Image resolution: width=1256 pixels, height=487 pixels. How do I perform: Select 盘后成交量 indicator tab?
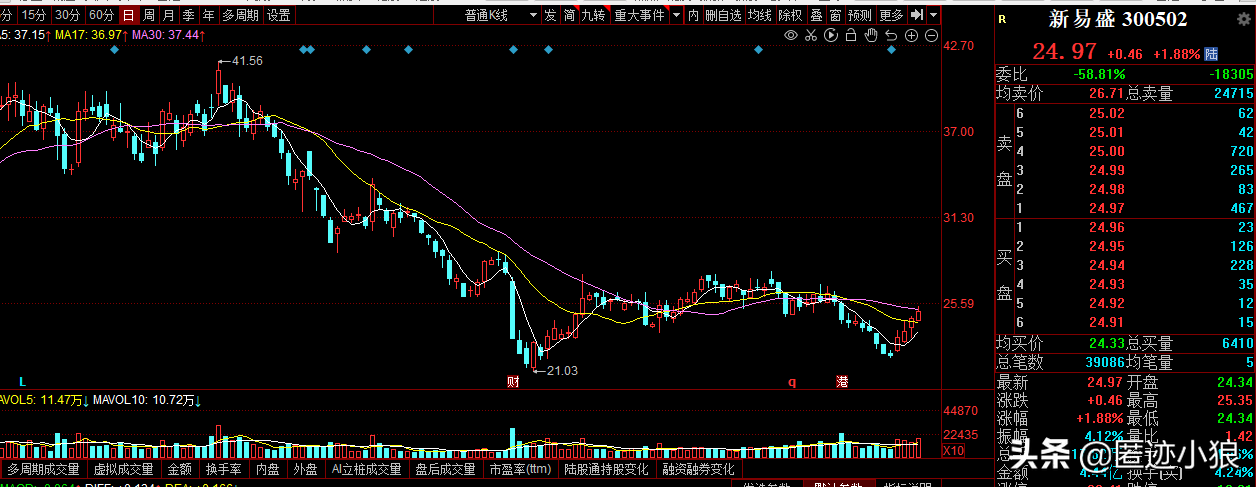[x=445, y=469]
